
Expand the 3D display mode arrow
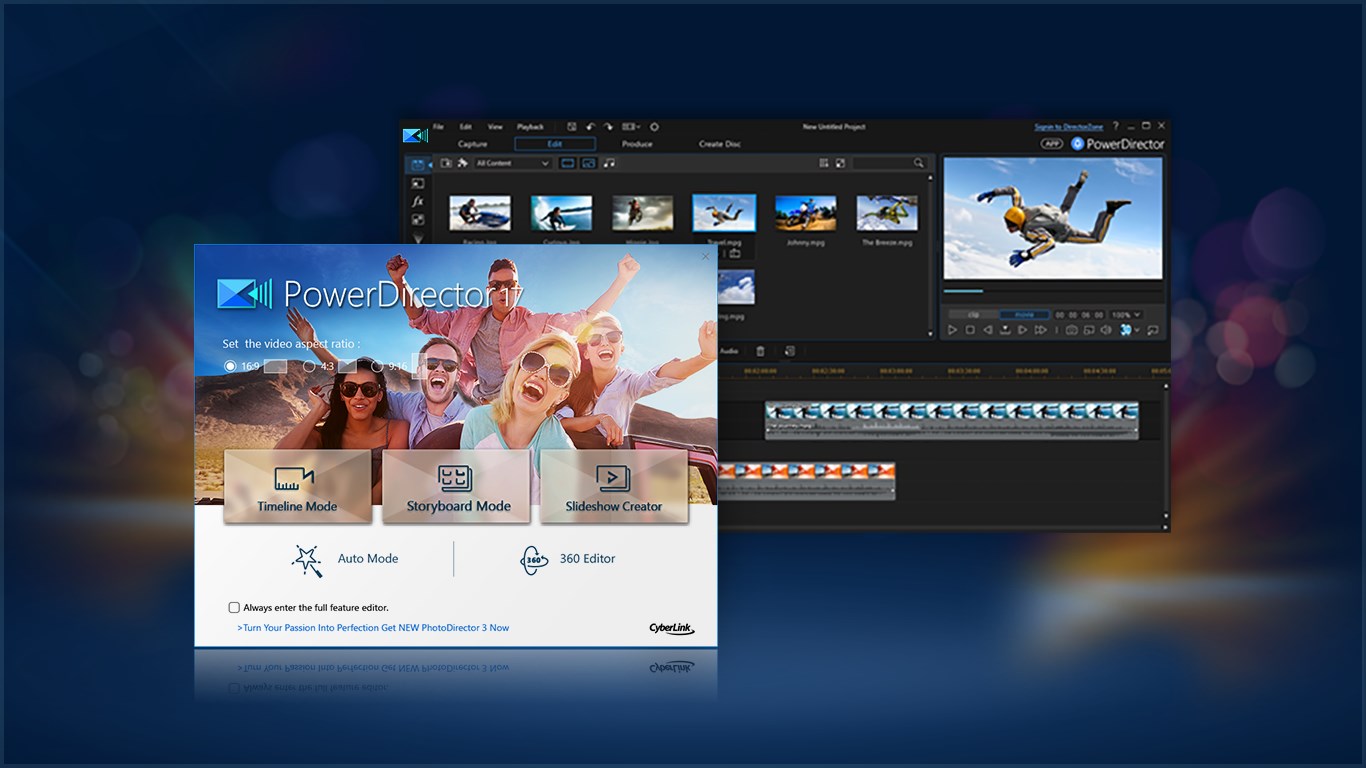[1137, 330]
